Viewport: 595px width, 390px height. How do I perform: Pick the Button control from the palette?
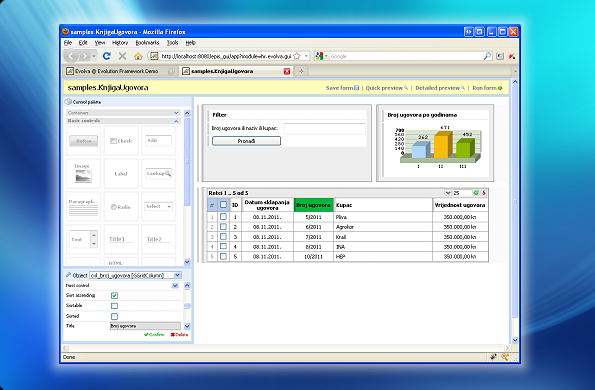[83, 141]
